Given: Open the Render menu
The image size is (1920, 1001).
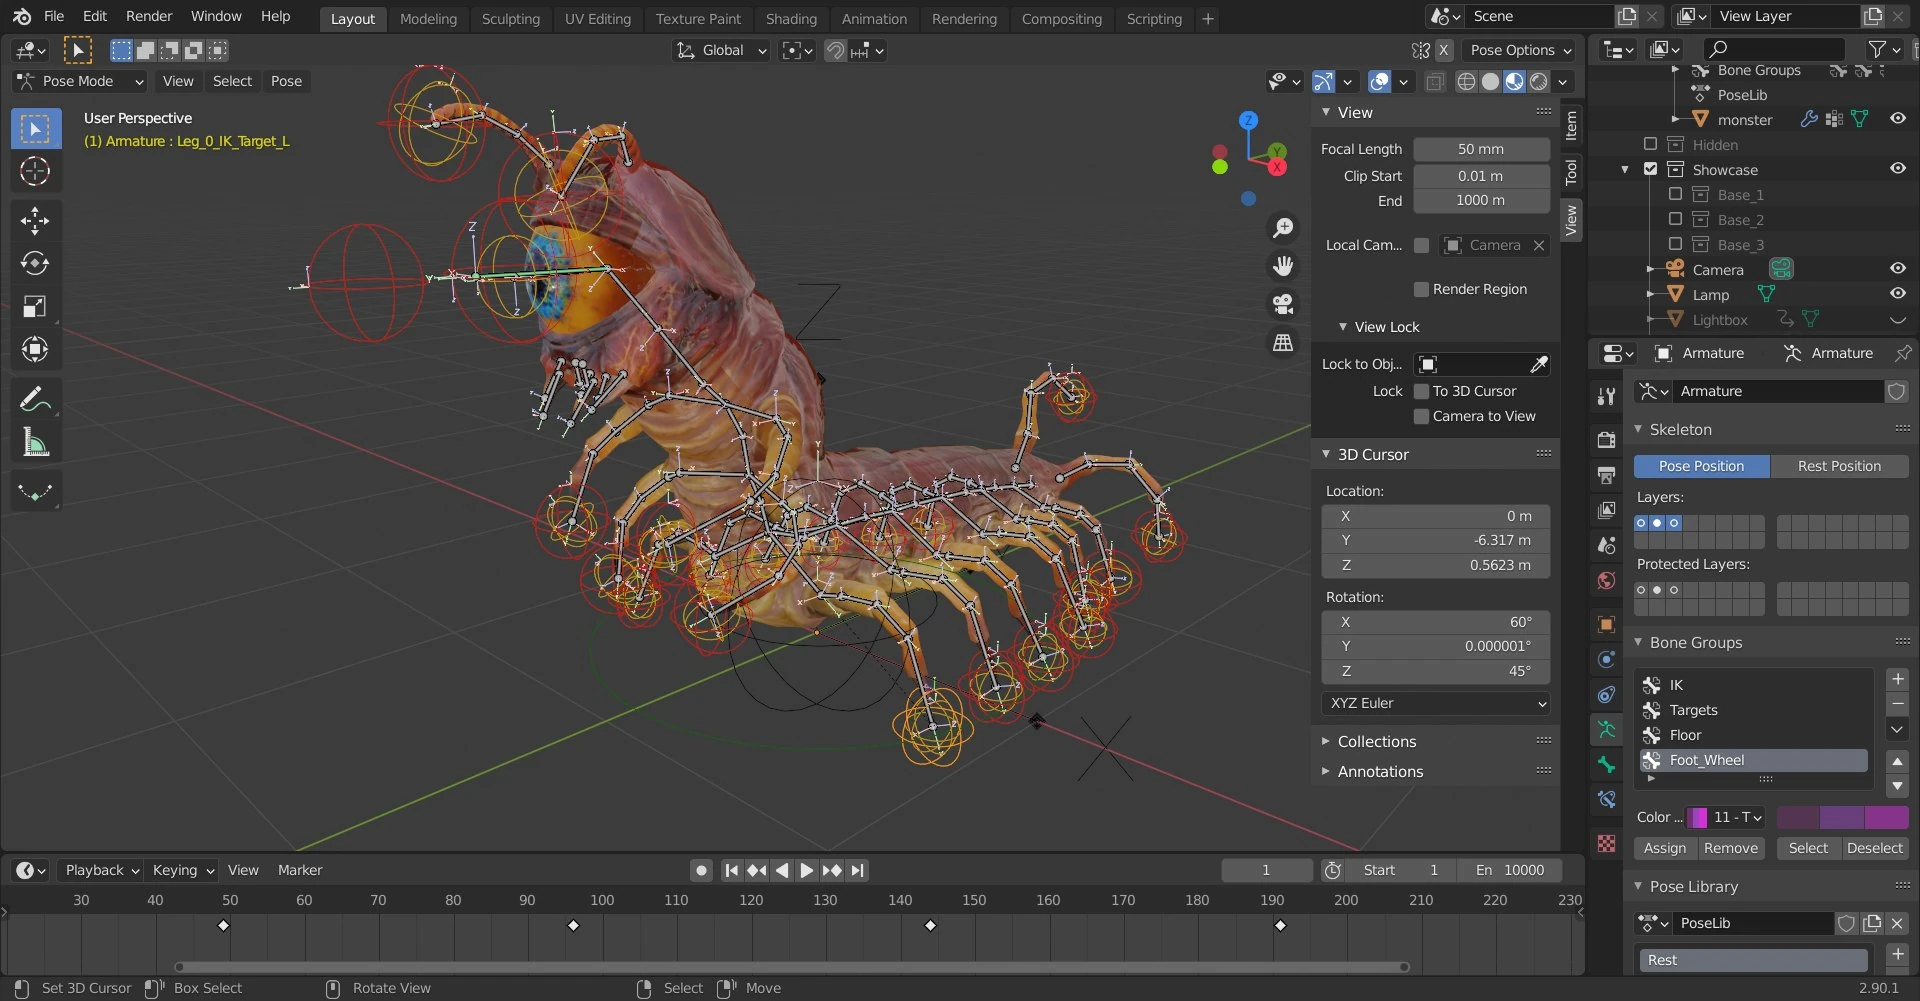Looking at the screenshot, I should pos(149,15).
